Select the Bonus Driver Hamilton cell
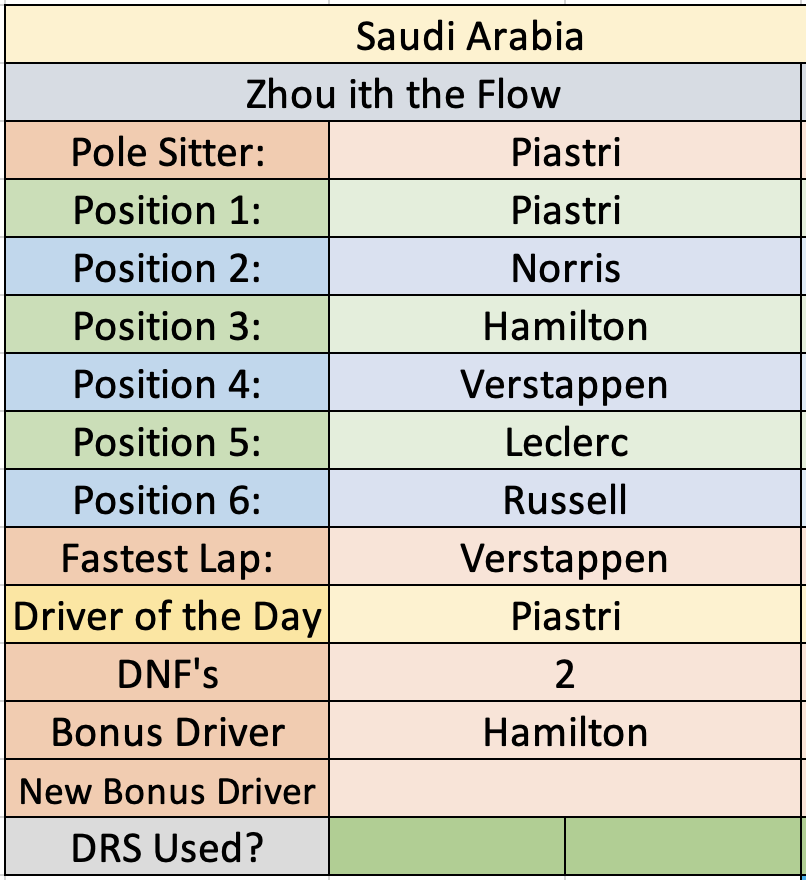The width and height of the screenshot is (806, 880). (565, 731)
